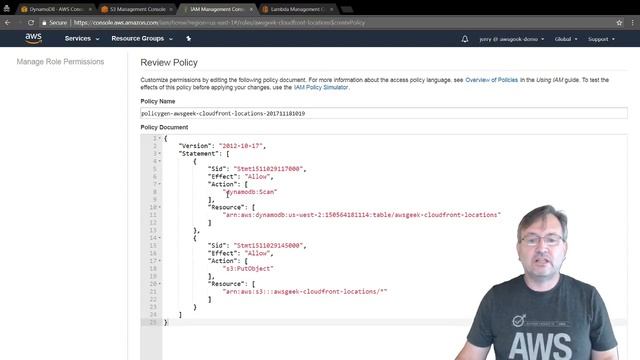Collapse the Action fold arrow on line 7

[x=160, y=184]
